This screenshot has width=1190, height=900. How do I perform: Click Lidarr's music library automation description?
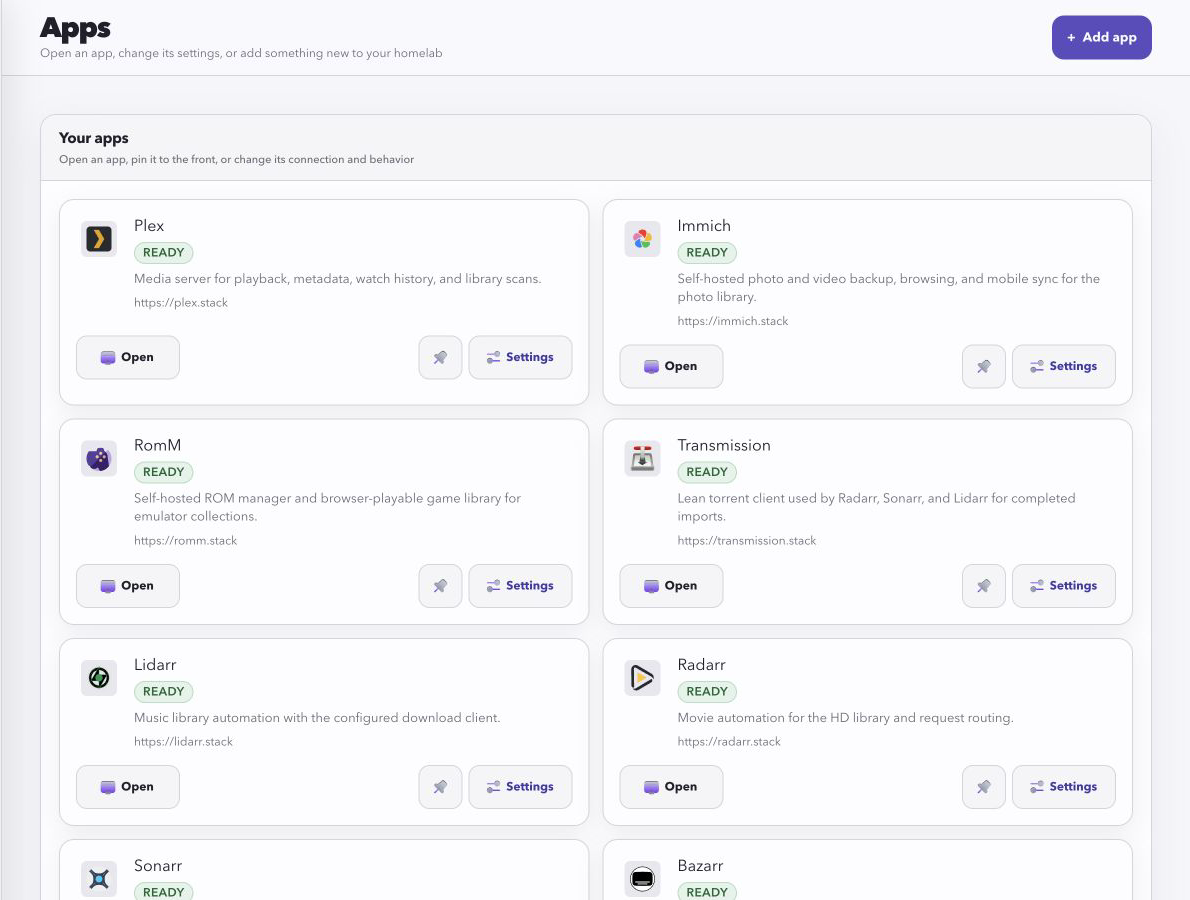pyautogui.click(x=316, y=717)
